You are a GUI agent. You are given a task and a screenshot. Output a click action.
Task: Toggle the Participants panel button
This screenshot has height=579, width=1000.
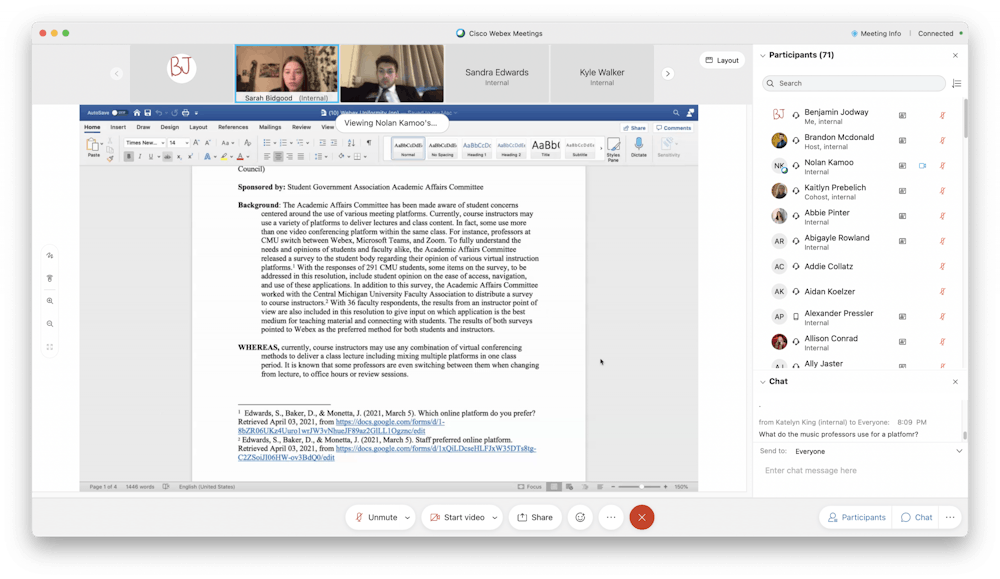coord(855,517)
